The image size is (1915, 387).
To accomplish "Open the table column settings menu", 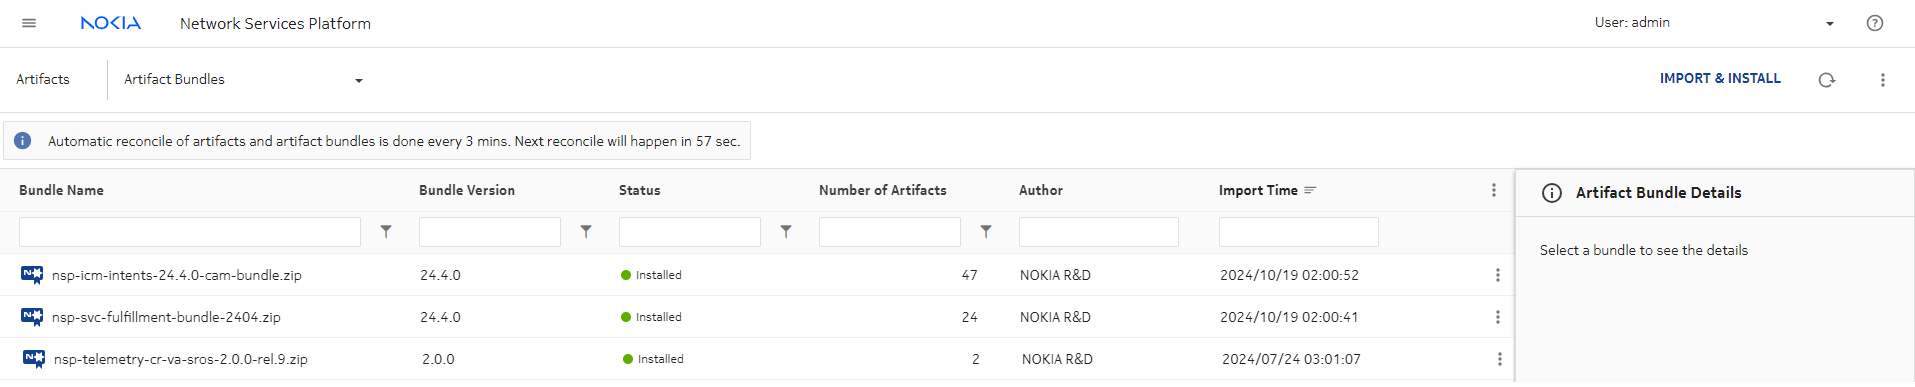I will click(x=1494, y=190).
